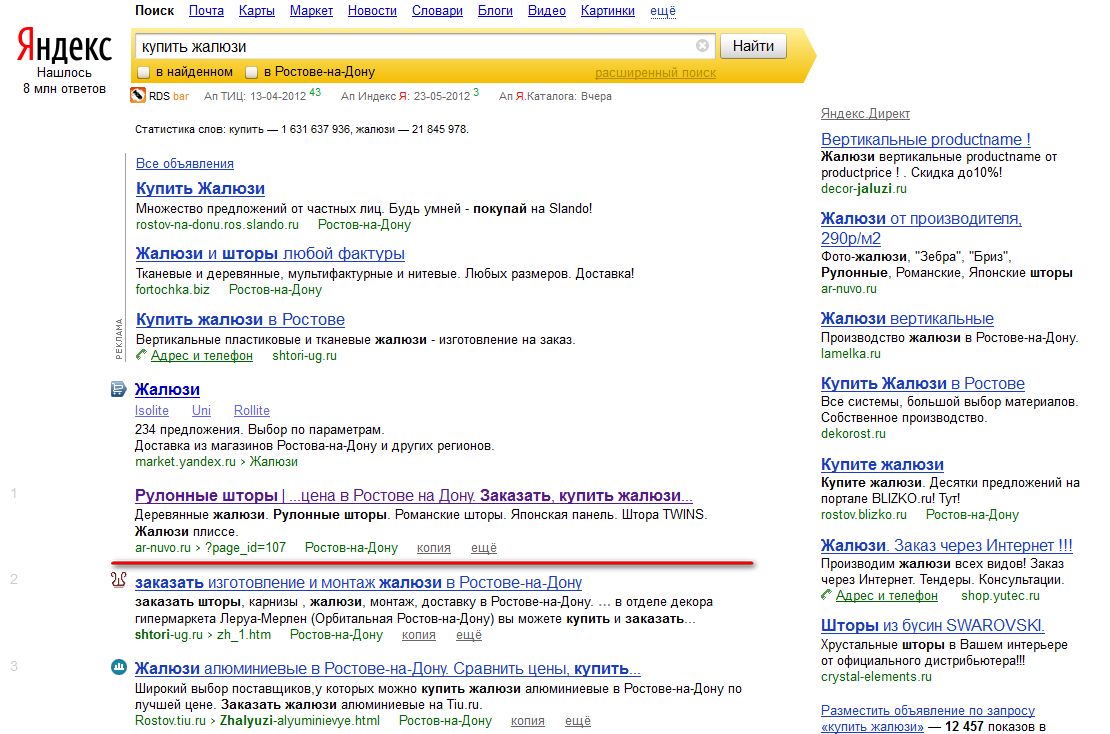The image size is (1110, 734).
Task: Clear the search field with the X icon
Action: pyautogui.click(x=702, y=45)
